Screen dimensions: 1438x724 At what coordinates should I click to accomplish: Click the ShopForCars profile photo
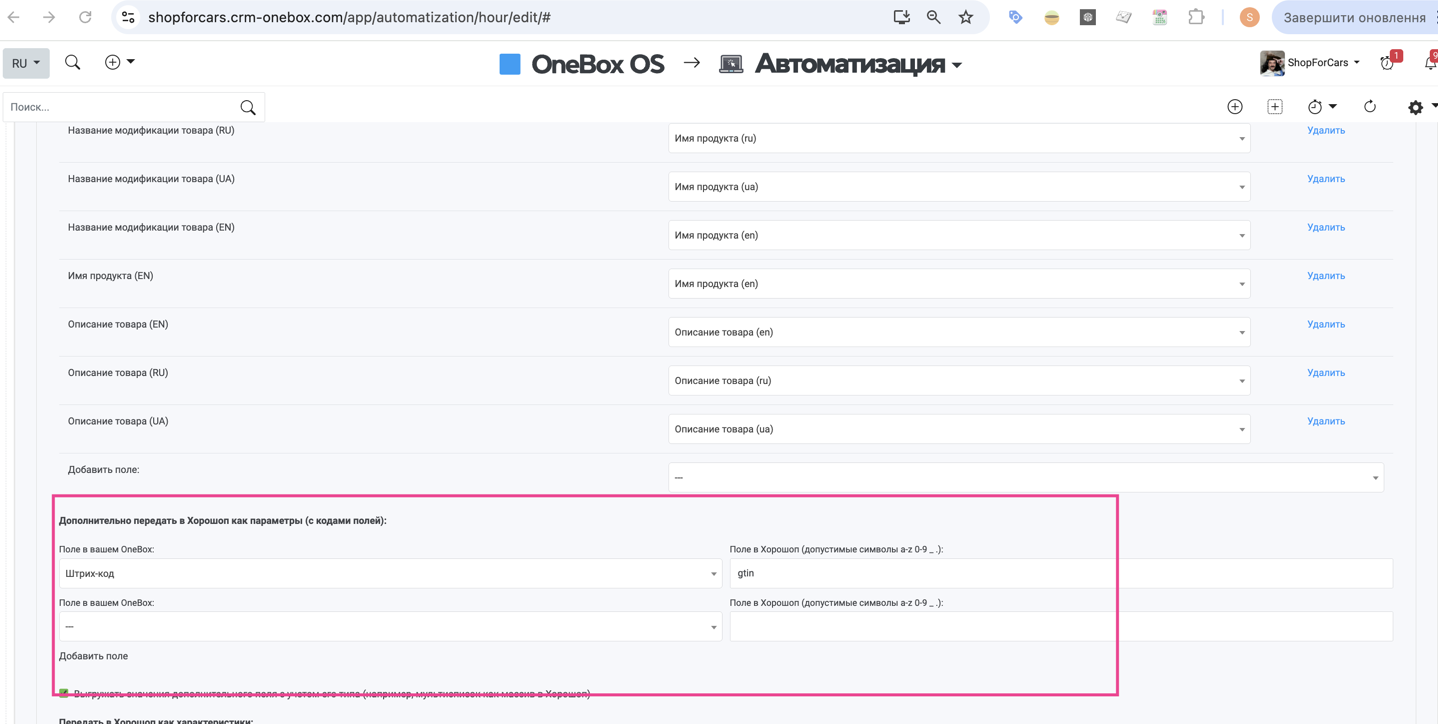tap(1272, 63)
